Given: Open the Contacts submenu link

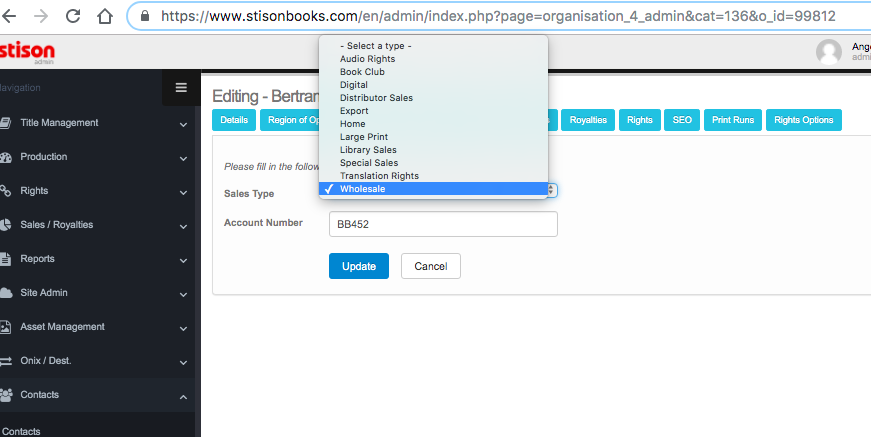Looking at the screenshot, I should click(x=21, y=431).
